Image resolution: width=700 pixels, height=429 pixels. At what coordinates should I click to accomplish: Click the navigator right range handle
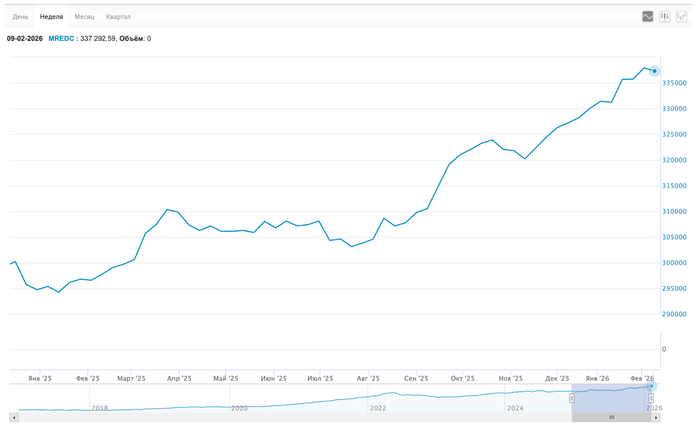[651, 398]
